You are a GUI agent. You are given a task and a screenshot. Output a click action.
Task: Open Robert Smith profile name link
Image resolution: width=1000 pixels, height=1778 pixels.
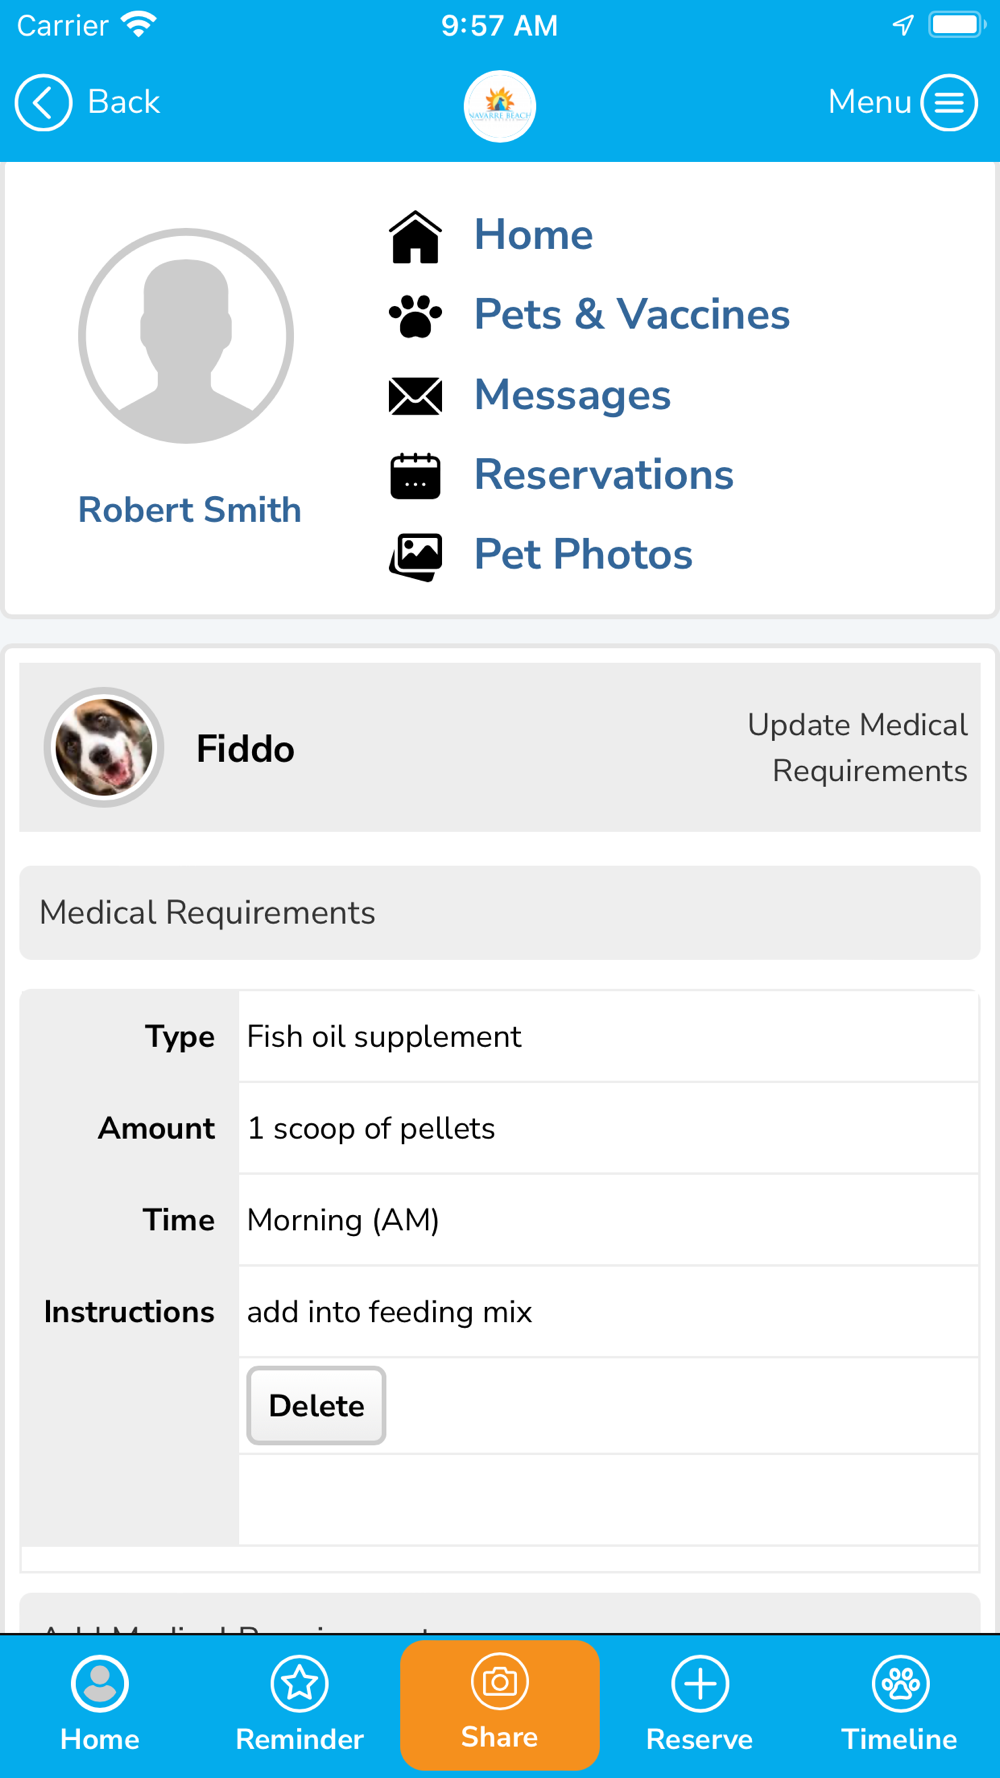[190, 510]
